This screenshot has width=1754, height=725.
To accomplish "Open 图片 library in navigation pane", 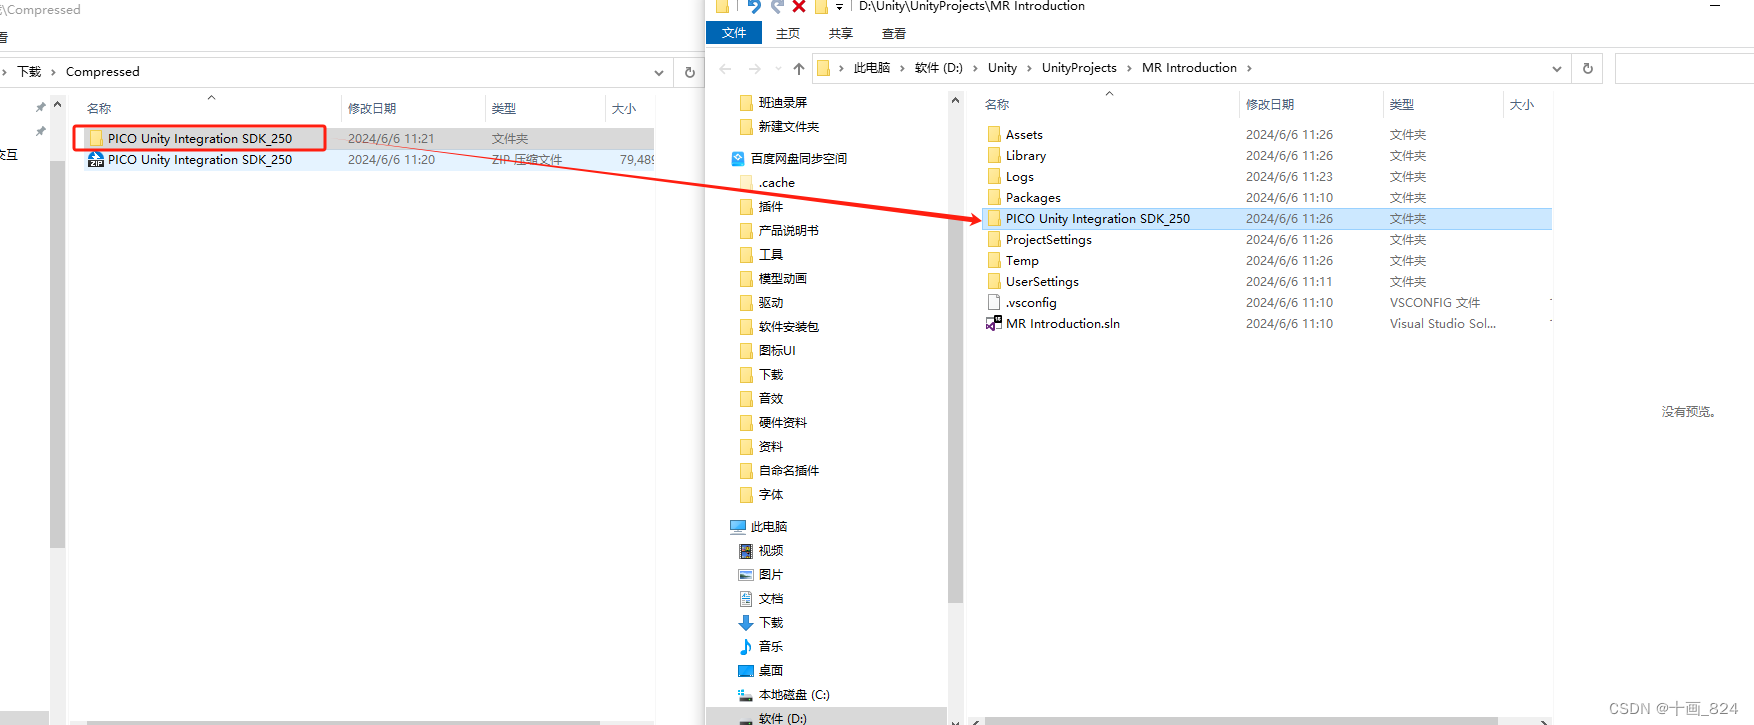I will coord(771,574).
